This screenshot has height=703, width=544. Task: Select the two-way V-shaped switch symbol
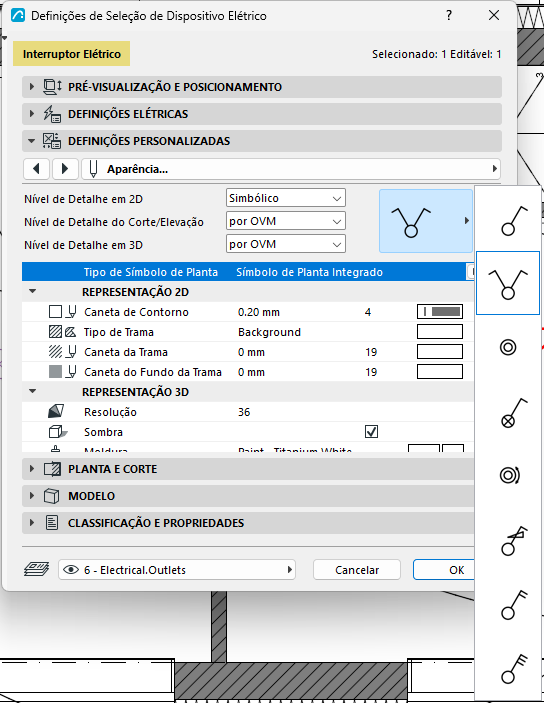pos(508,283)
